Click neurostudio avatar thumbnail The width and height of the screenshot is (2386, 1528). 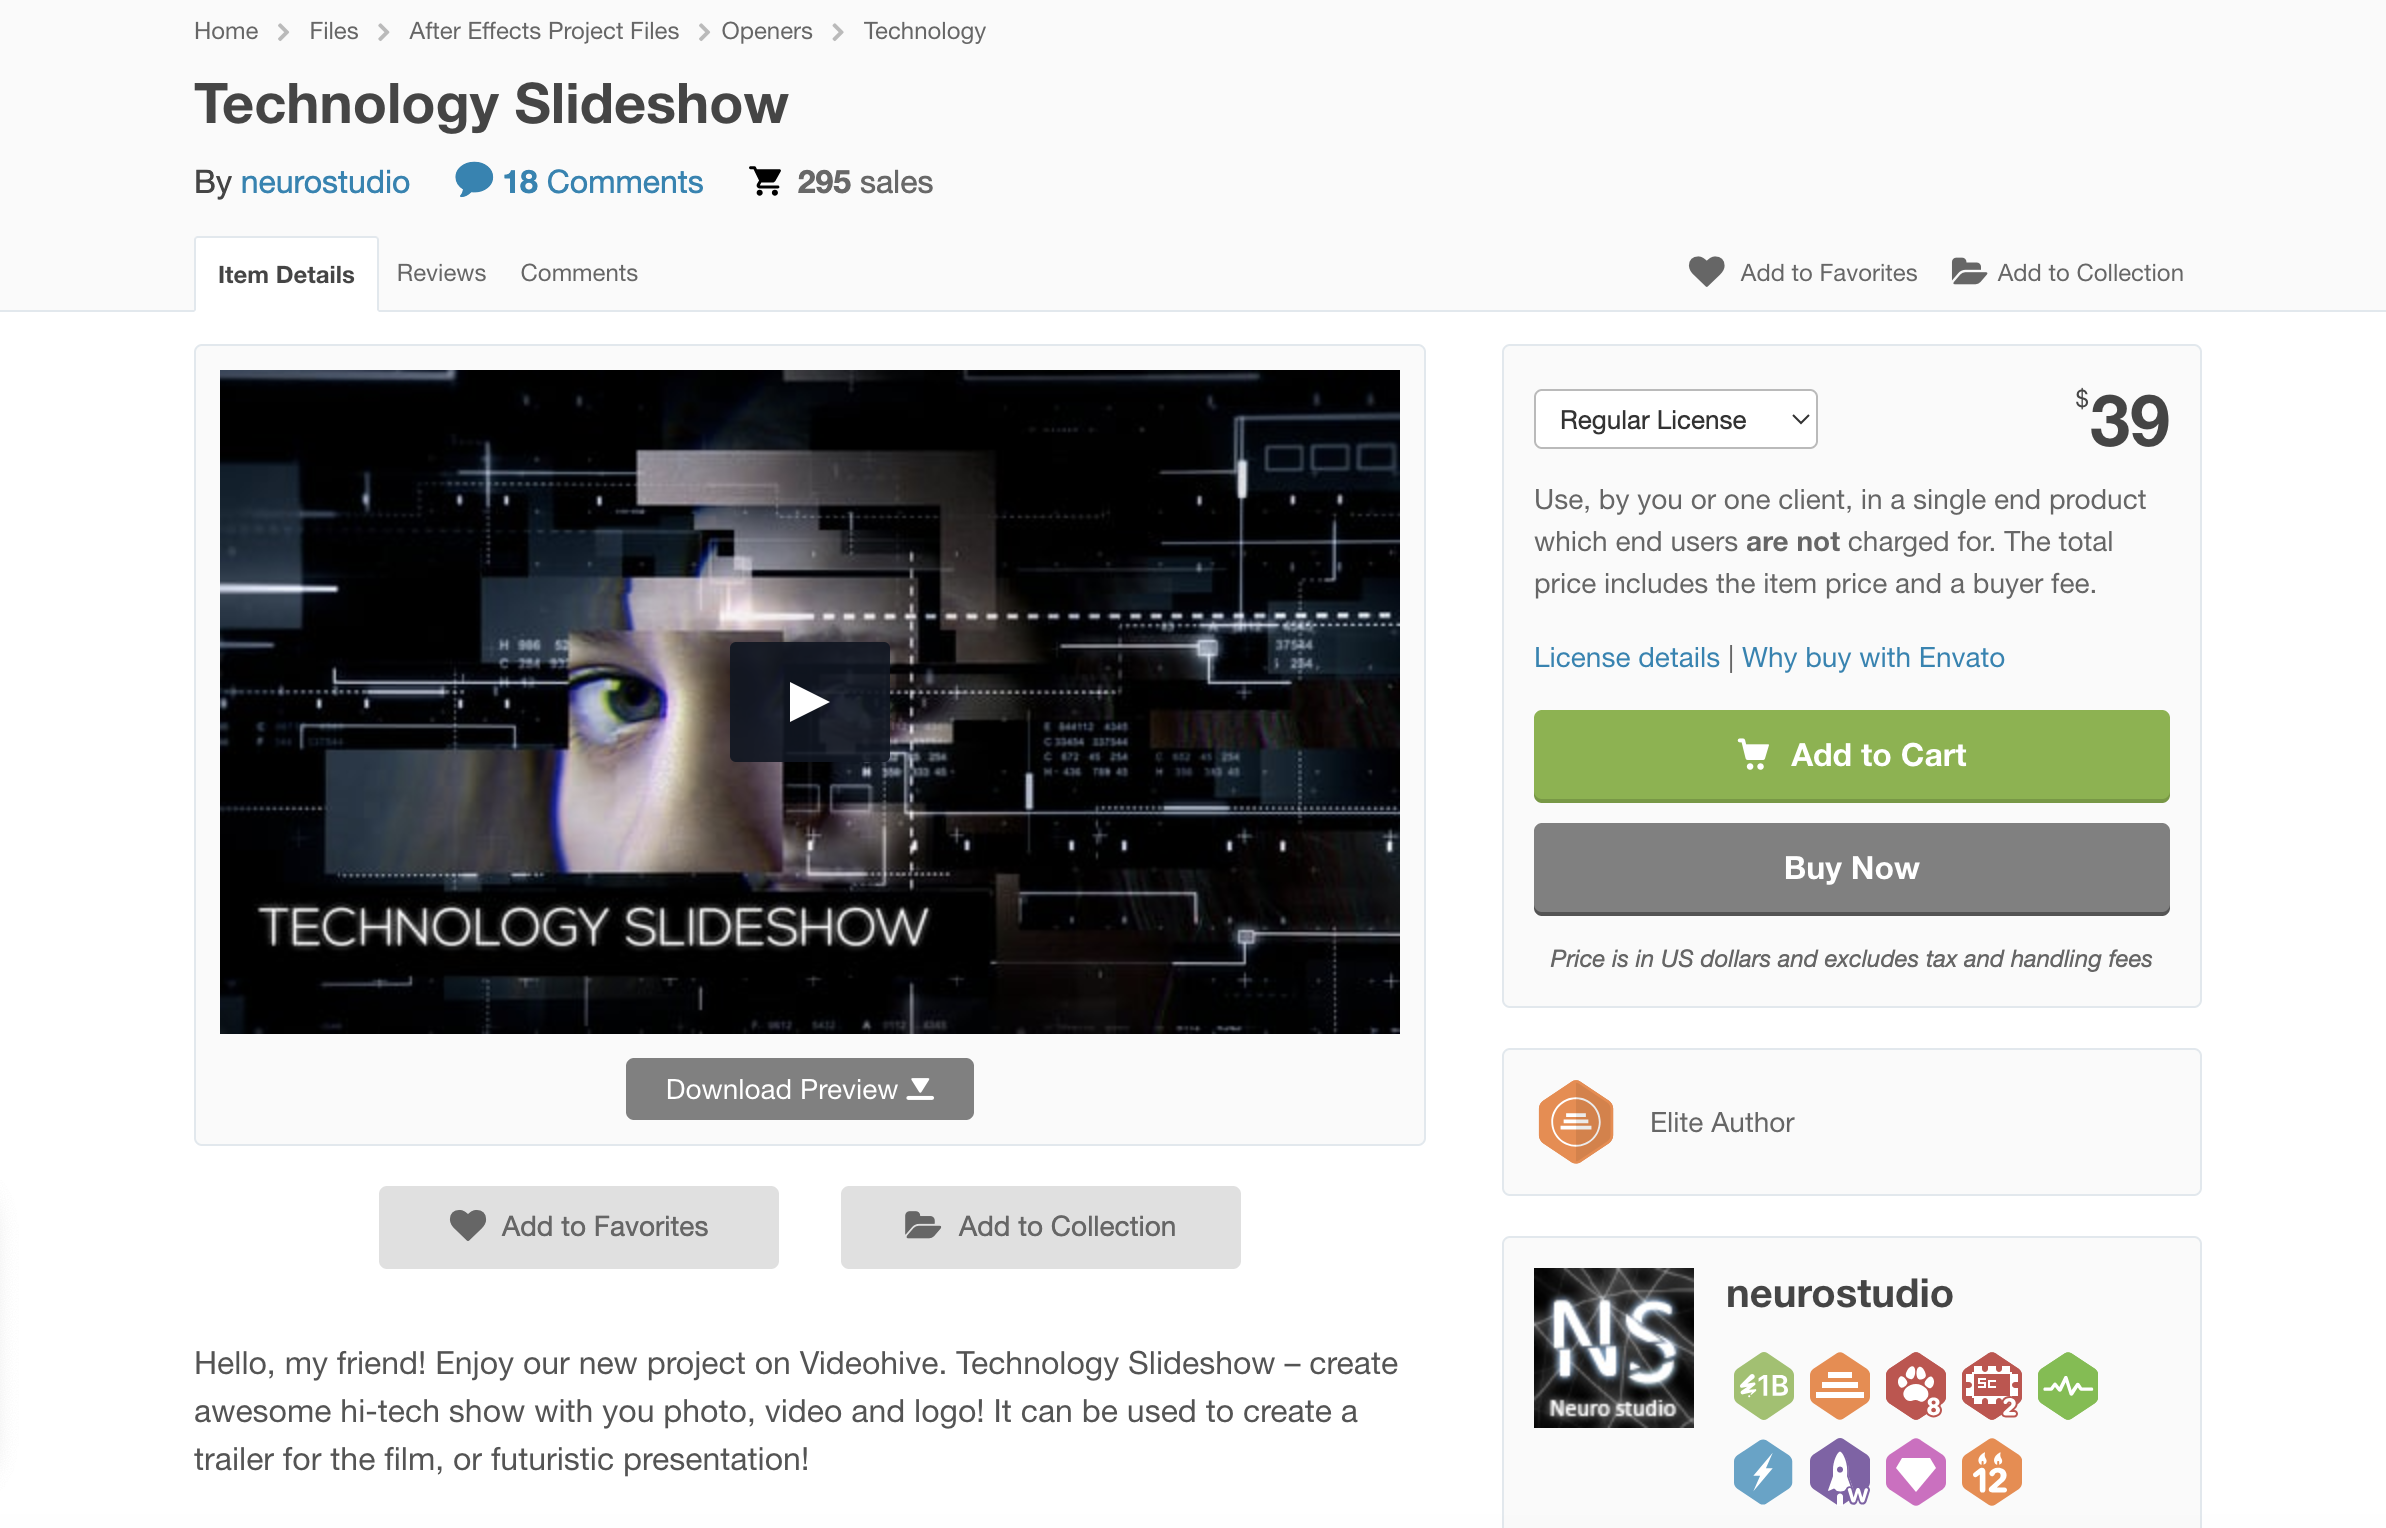[1613, 1348]
